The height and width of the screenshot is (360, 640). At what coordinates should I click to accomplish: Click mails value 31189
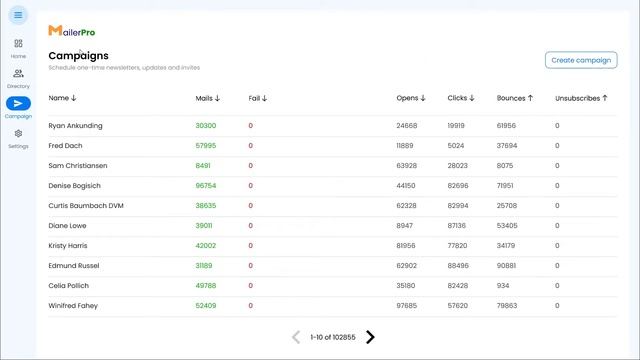(204, 266)
